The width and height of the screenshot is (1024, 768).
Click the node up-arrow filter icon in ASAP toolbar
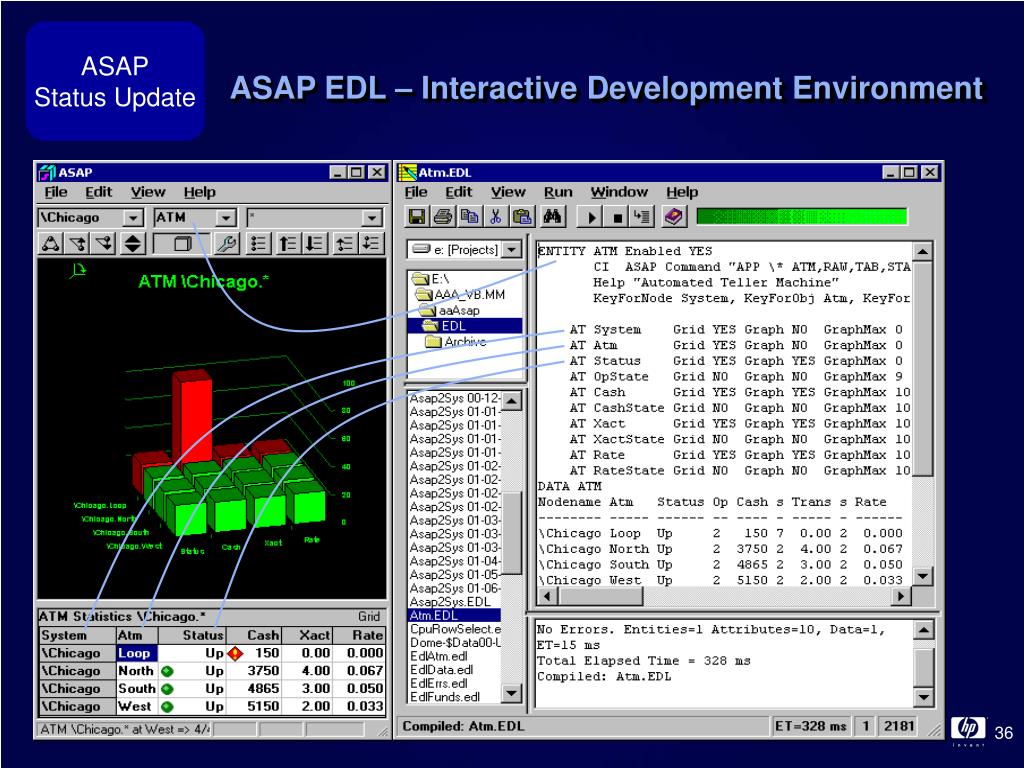(78, 244)
